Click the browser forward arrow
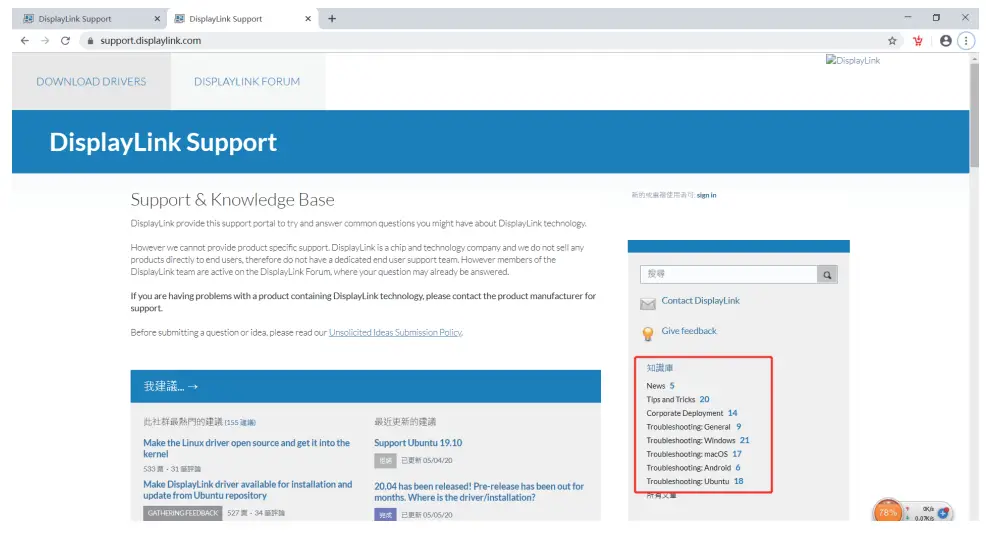The width and height of the screenshot is (986, 538). 45,41
